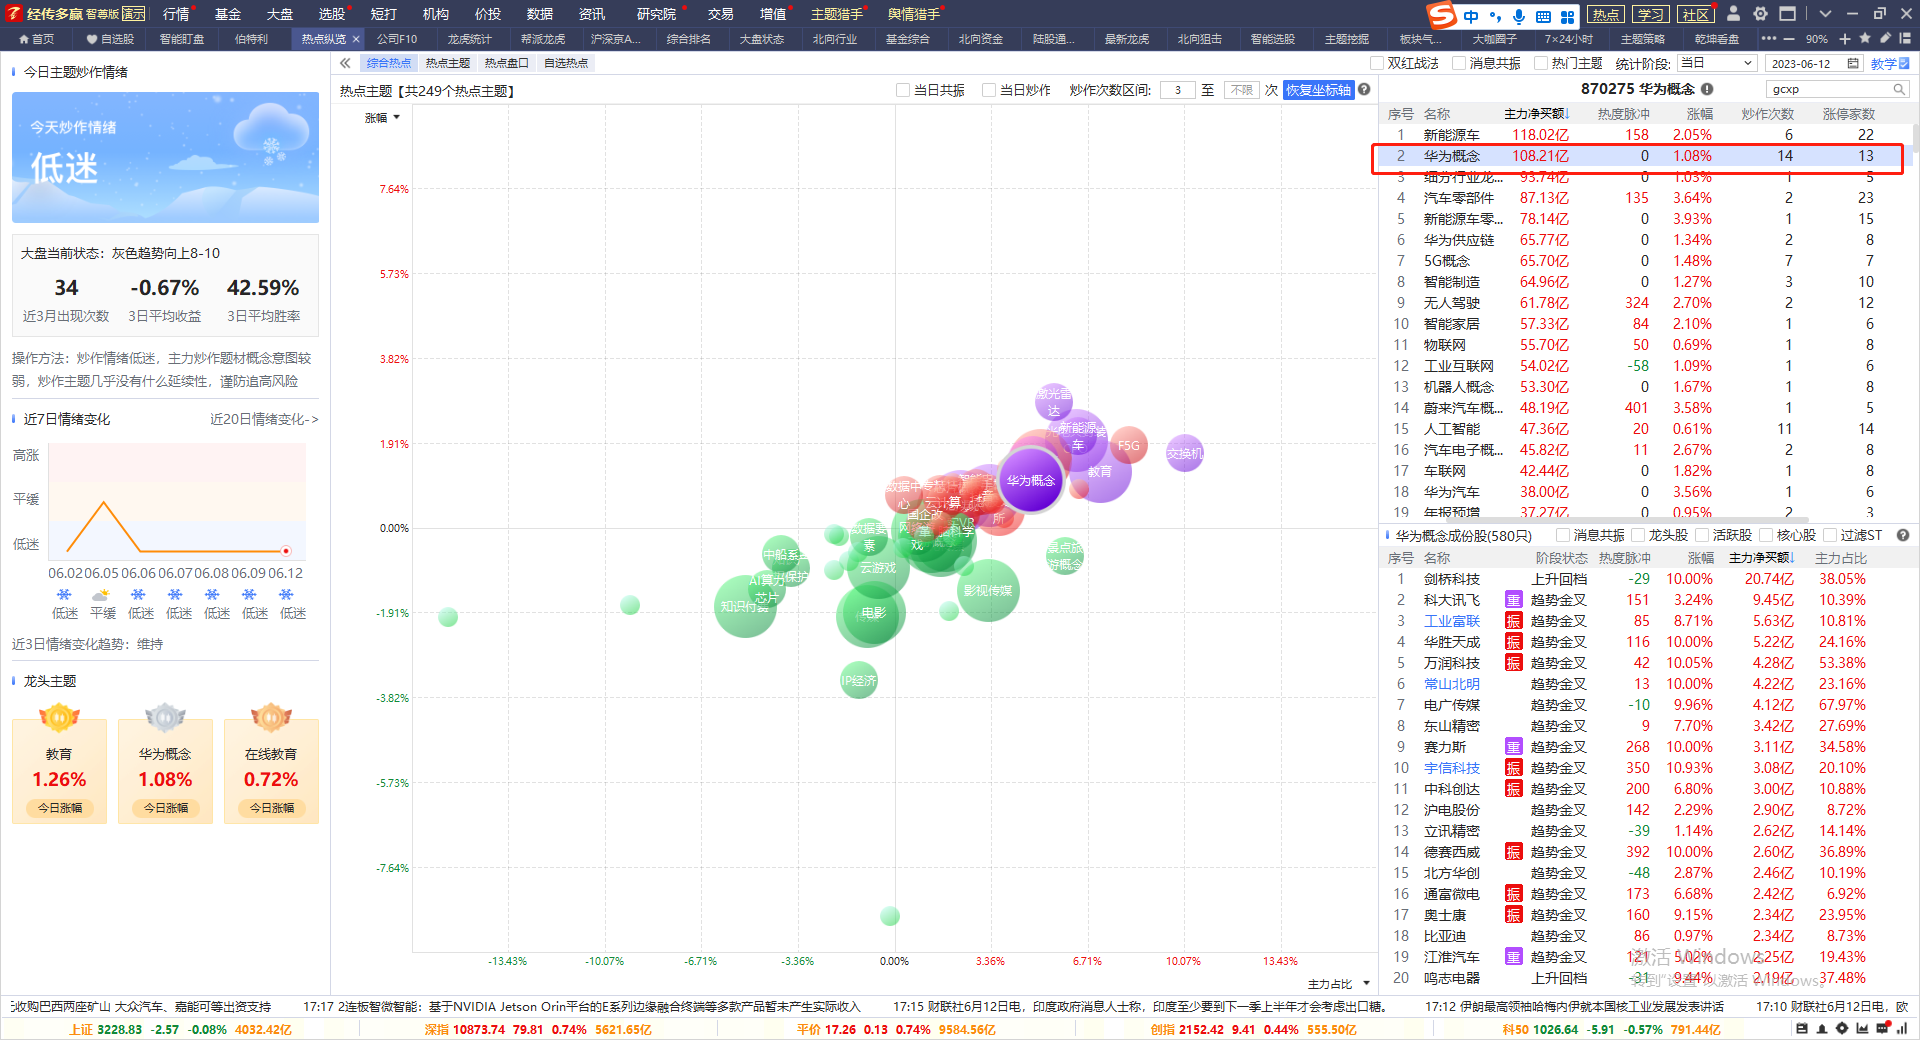Open the 涨幅 Y-axis dropdown

coord(383,118)
